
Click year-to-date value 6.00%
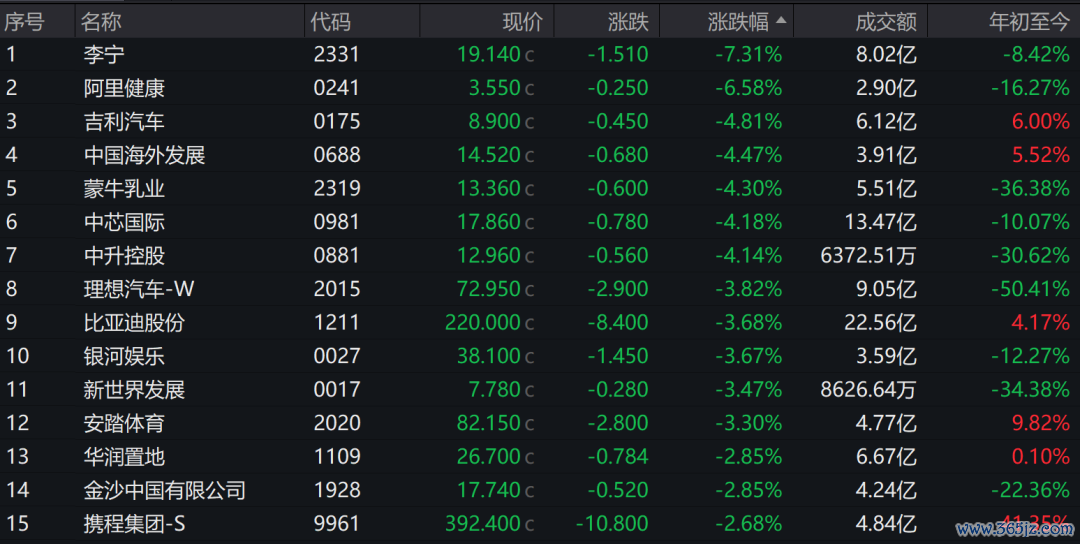coord(1041,122)
